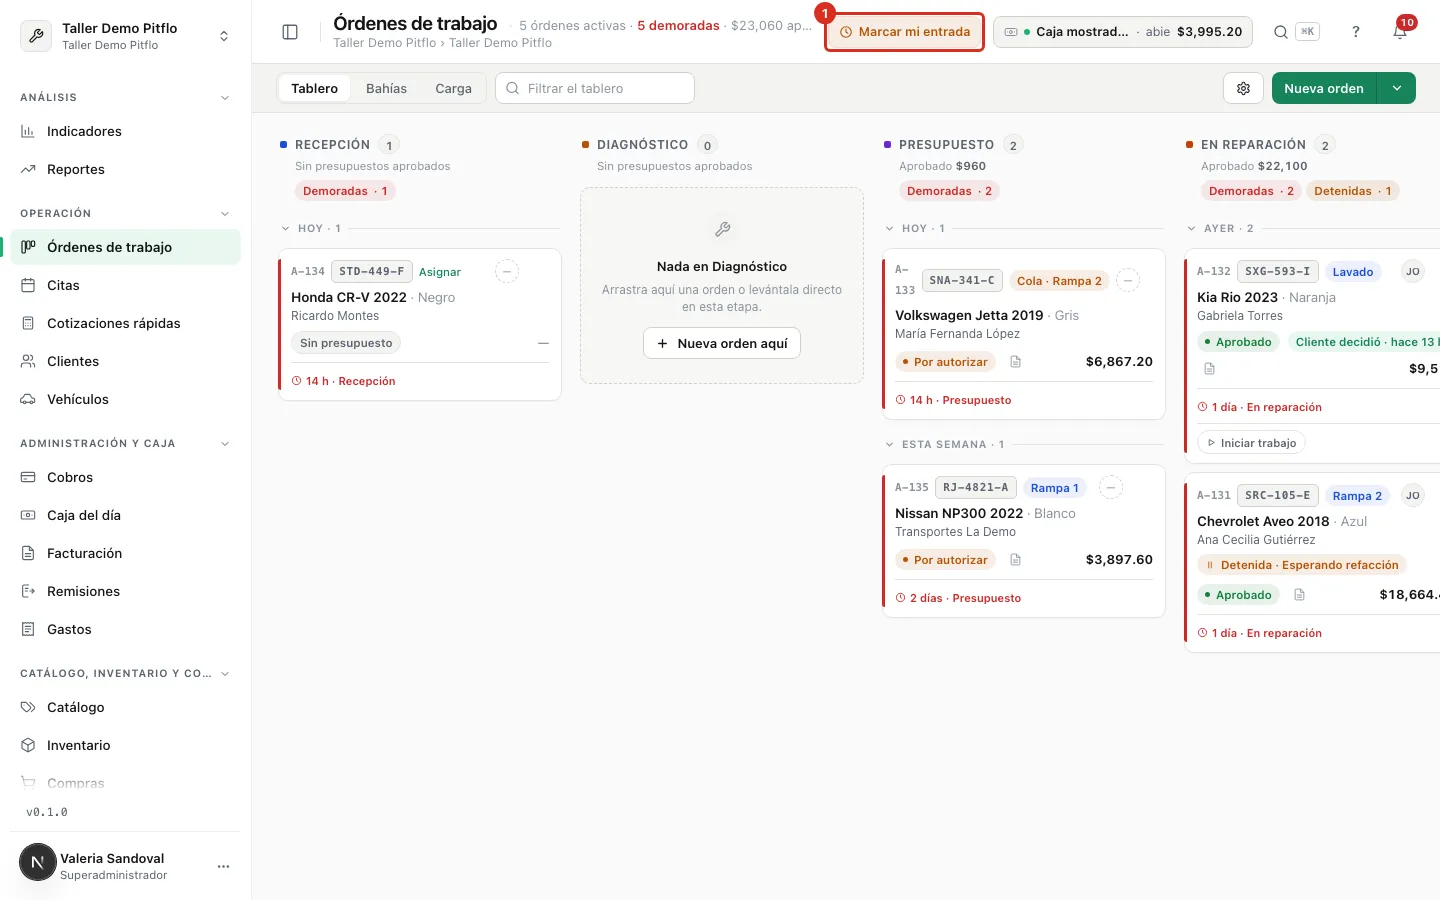Click unassigned circle on Volkswagen Jetta card
This screenshot has height=900, width=1440.
point(1128,281)
